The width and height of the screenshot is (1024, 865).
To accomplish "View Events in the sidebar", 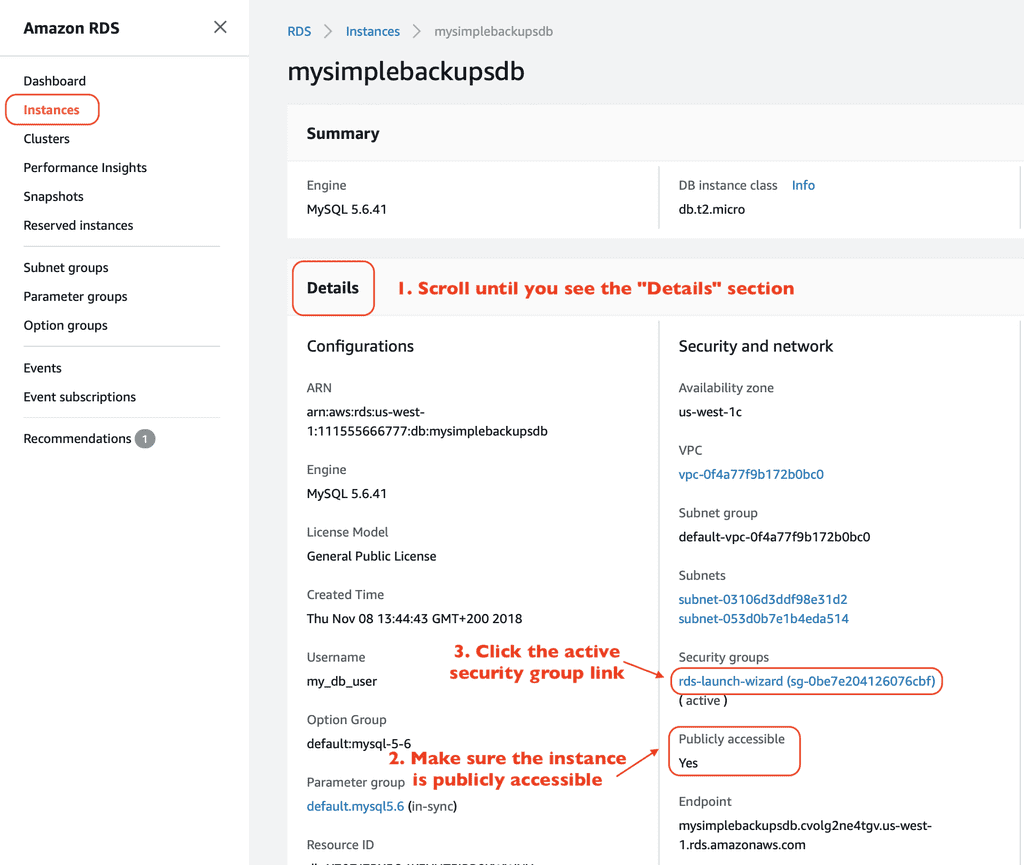I will [x=43, y=368].
